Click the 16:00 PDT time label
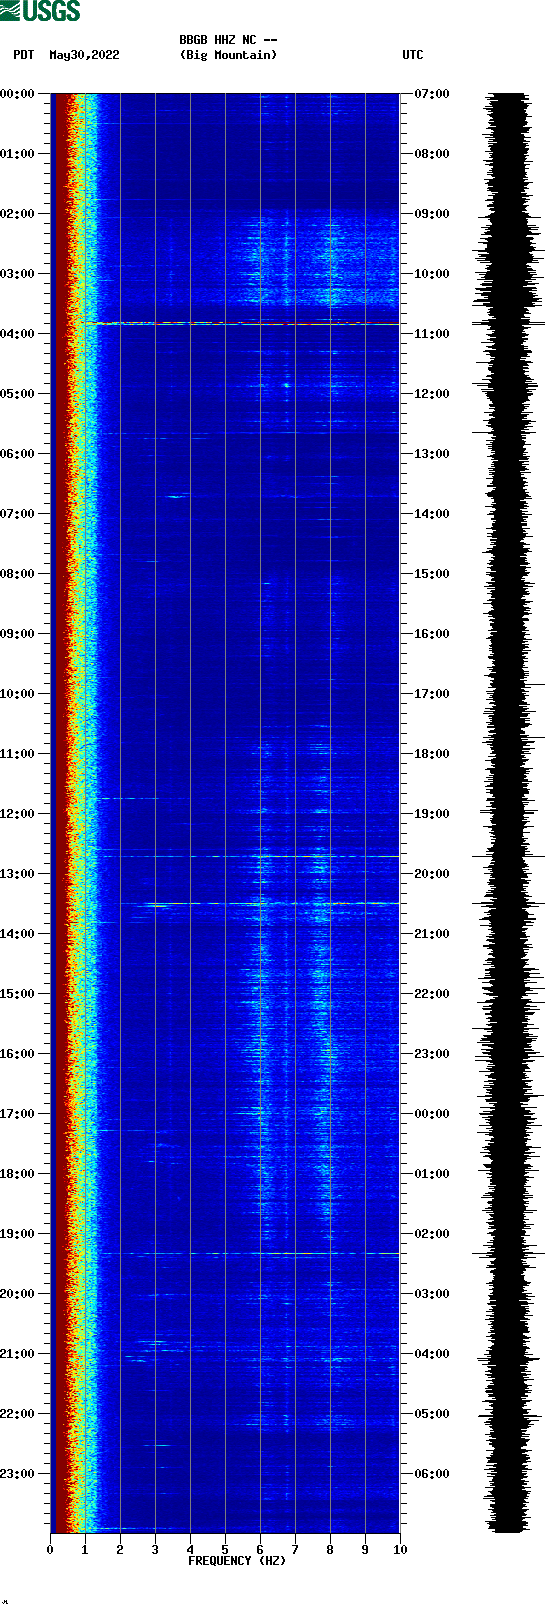Viewport: 552px width, 1613px height. pos(18,1053)
